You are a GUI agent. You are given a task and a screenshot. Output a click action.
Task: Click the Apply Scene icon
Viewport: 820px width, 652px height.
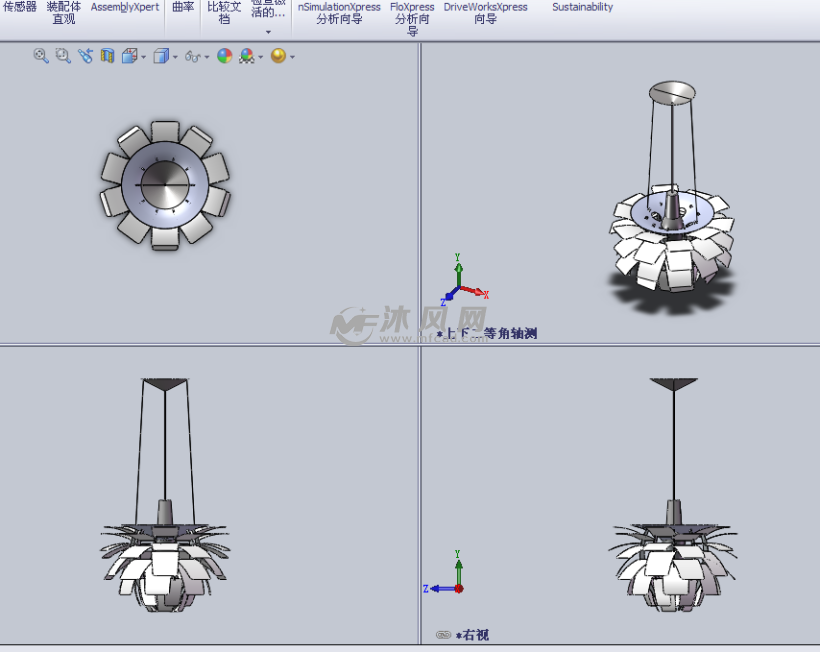coord(246,56)
